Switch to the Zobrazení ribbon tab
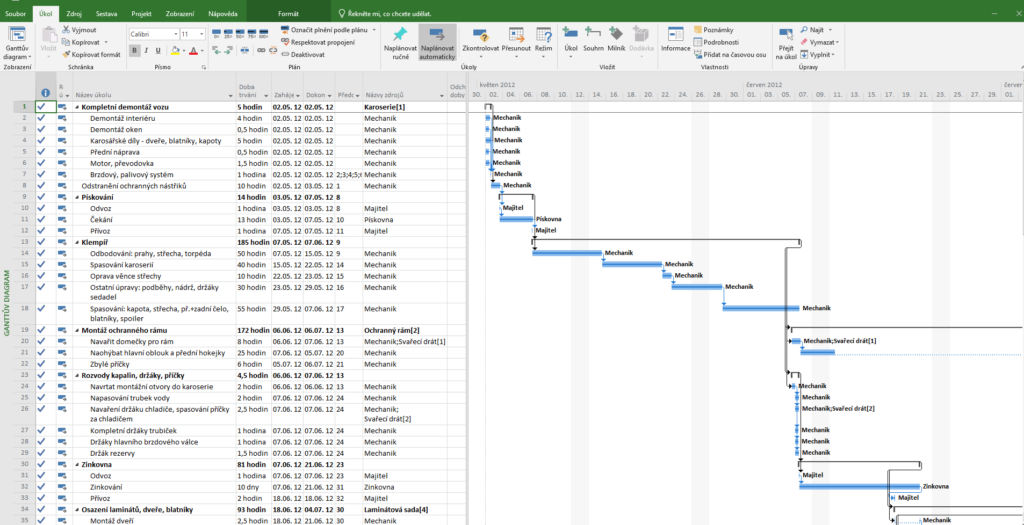This screenshot has width=1024, height=525. [179, 15]
